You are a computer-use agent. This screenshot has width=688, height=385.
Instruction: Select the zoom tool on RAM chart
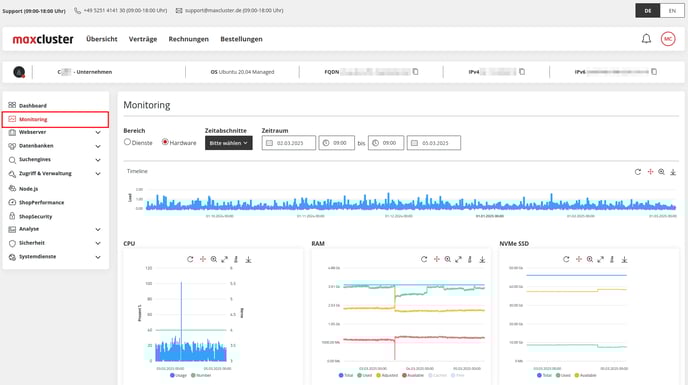(x=448, y=259)
